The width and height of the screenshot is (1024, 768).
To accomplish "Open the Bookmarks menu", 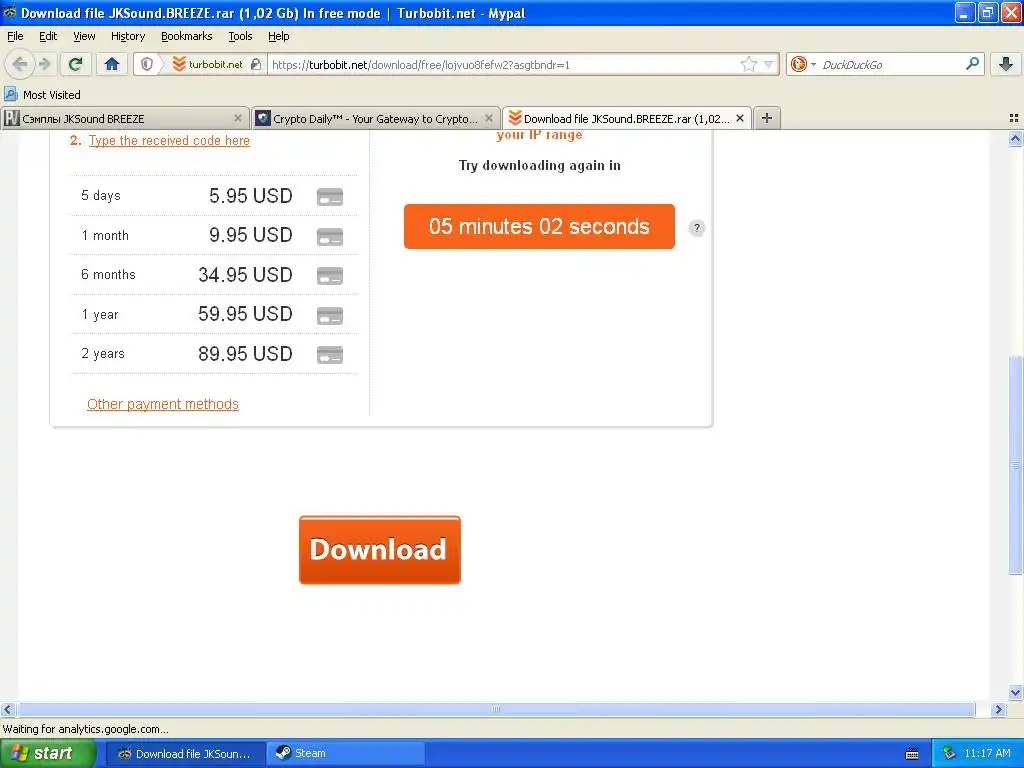I will point(186,36).
